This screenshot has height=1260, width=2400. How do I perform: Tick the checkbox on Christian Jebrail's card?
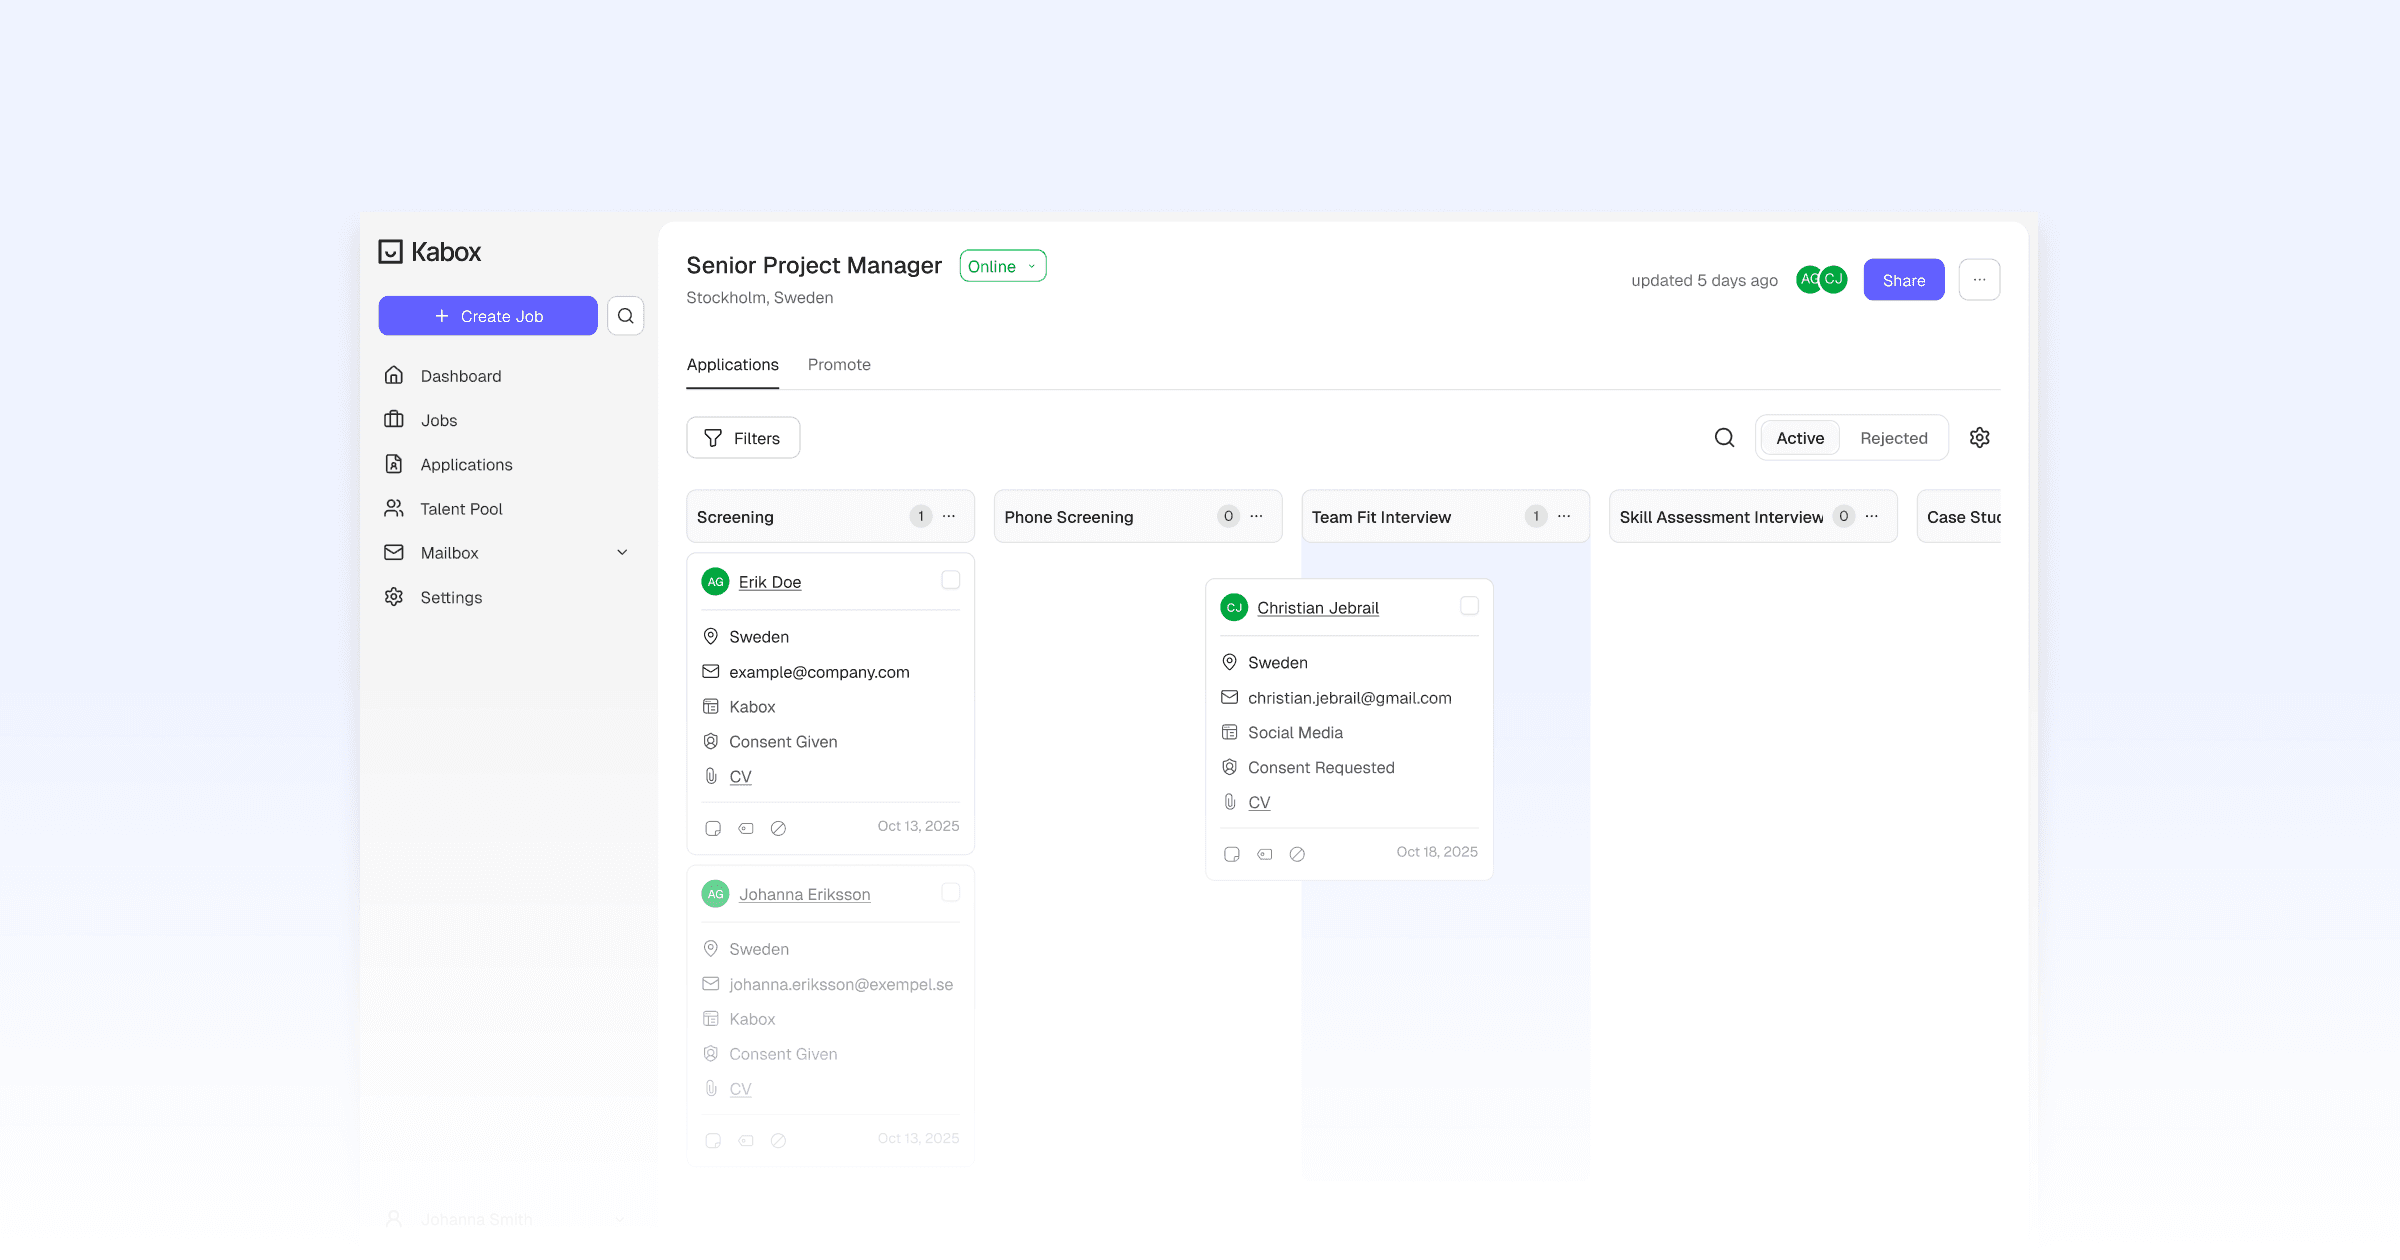tap(1469, 606)
